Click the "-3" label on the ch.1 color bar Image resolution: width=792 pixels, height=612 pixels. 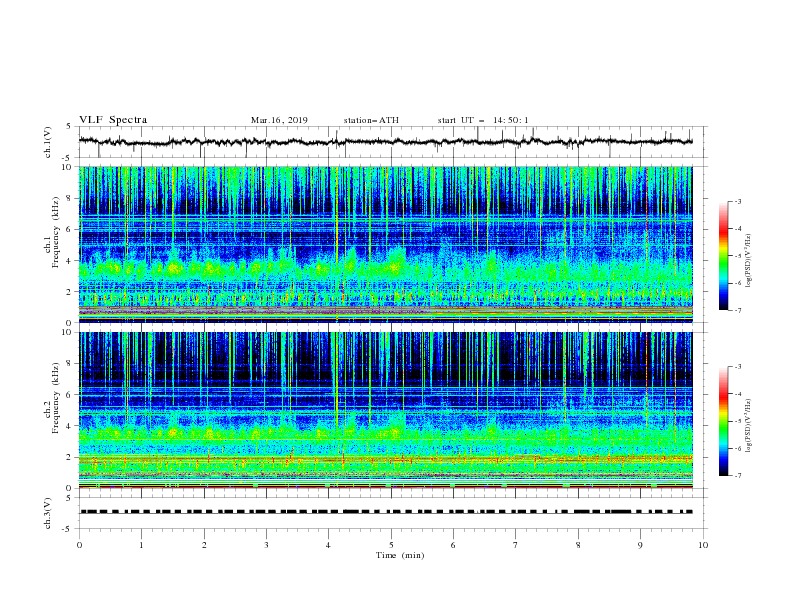[738, 201]
